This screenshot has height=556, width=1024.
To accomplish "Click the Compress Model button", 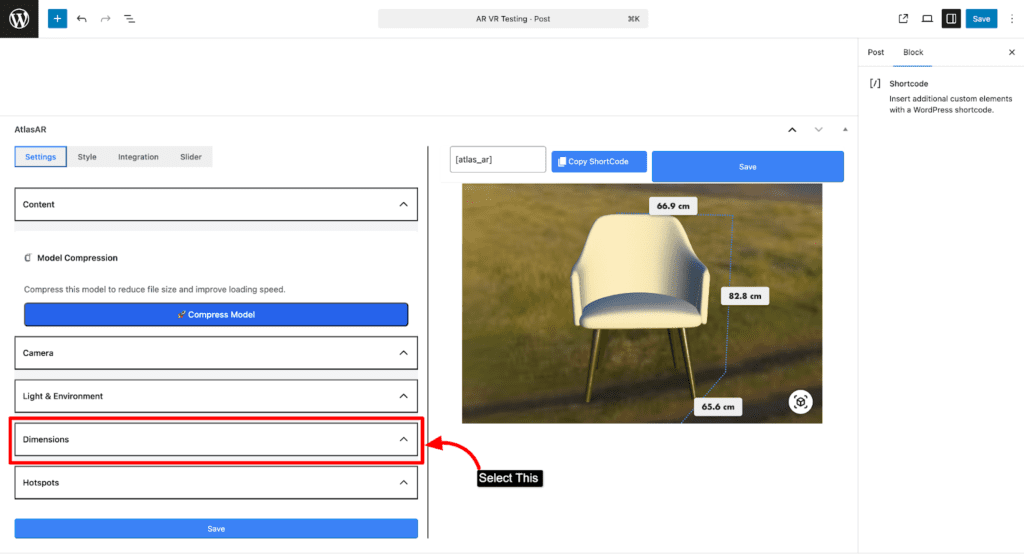I will 216,314.
